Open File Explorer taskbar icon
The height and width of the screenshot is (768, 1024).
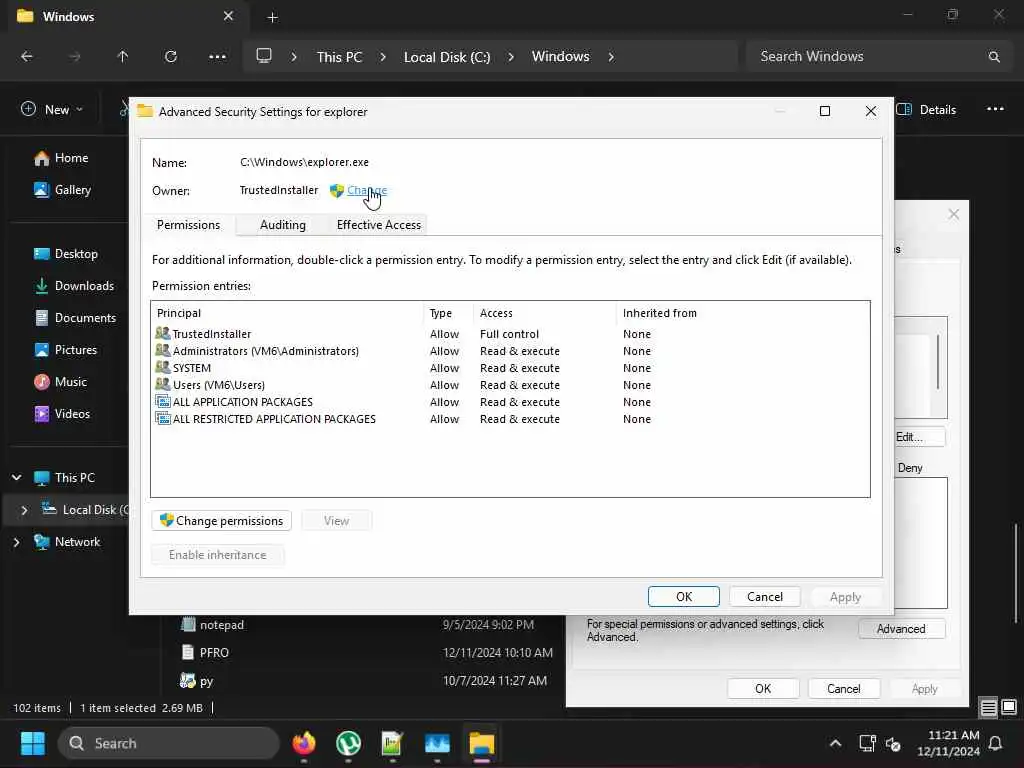click(x=481, y=743)
